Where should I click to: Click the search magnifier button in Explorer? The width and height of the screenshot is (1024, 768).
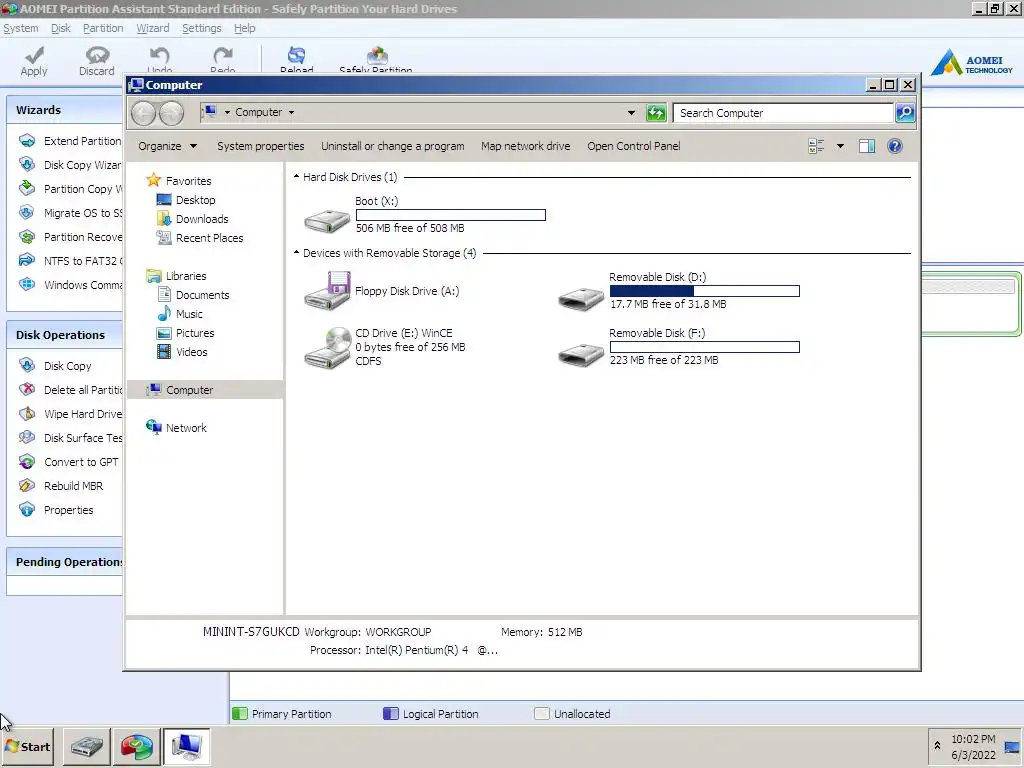(904, 113)
